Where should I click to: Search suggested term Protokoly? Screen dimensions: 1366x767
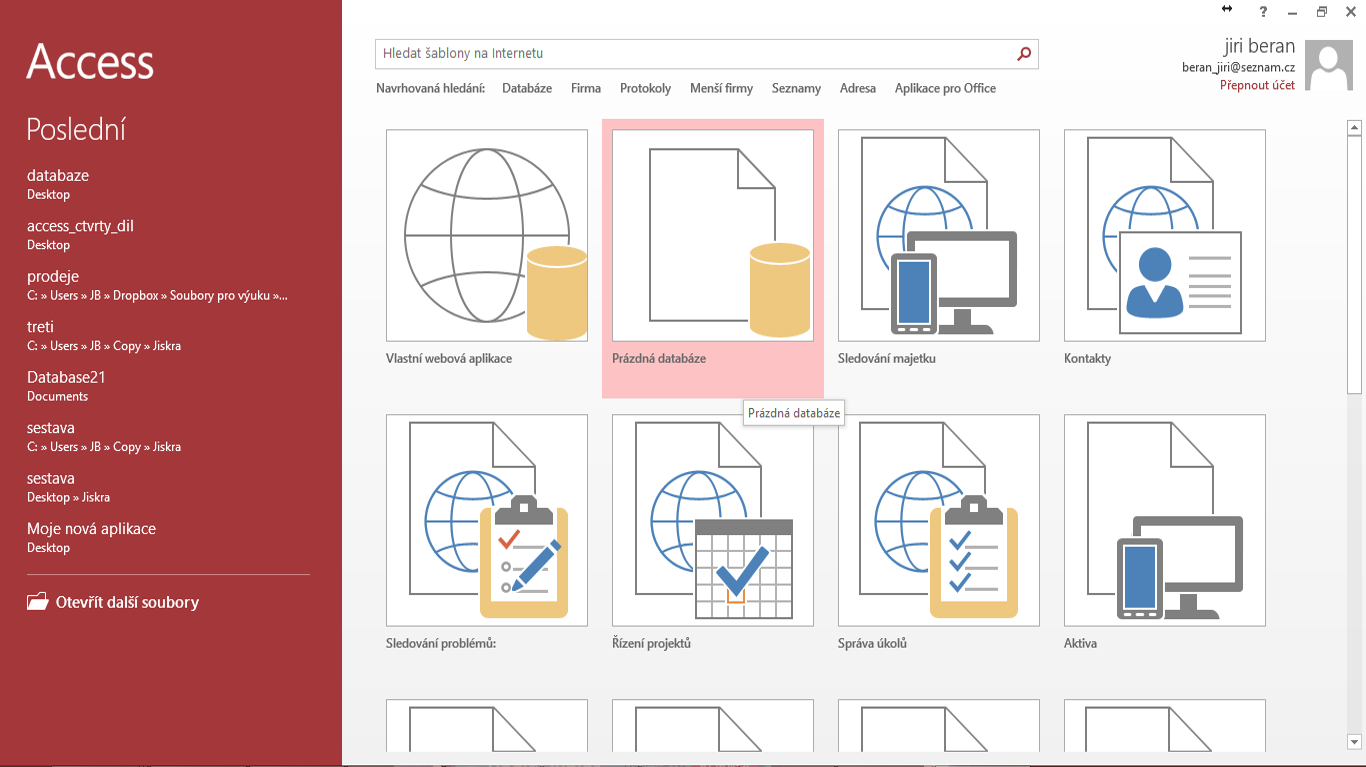[646, 88]
